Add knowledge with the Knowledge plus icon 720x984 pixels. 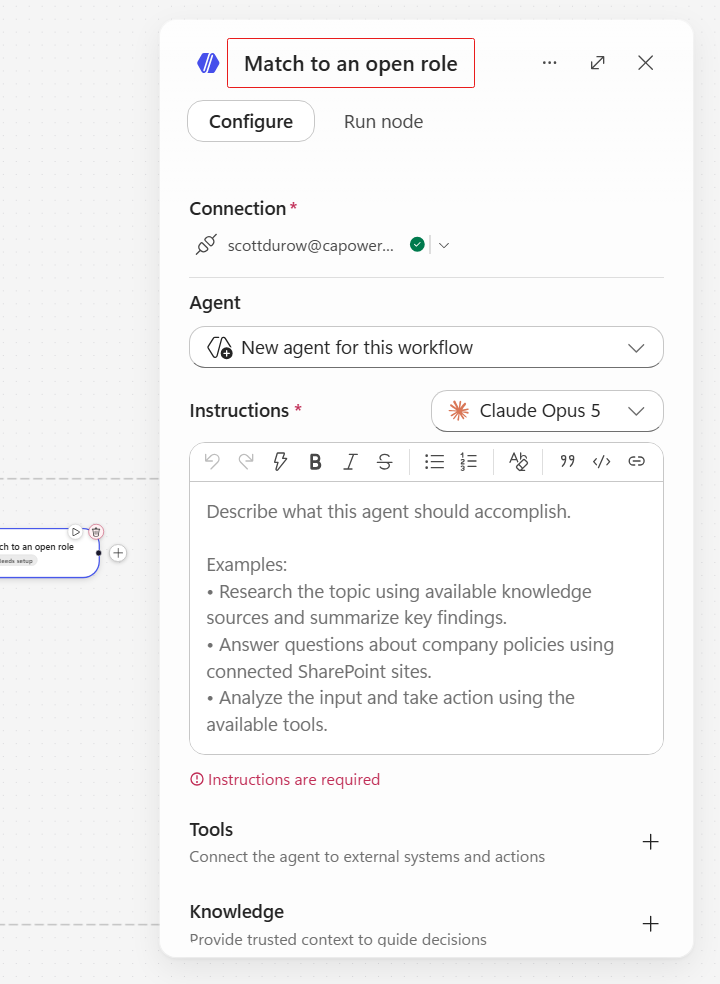[650, 924]
